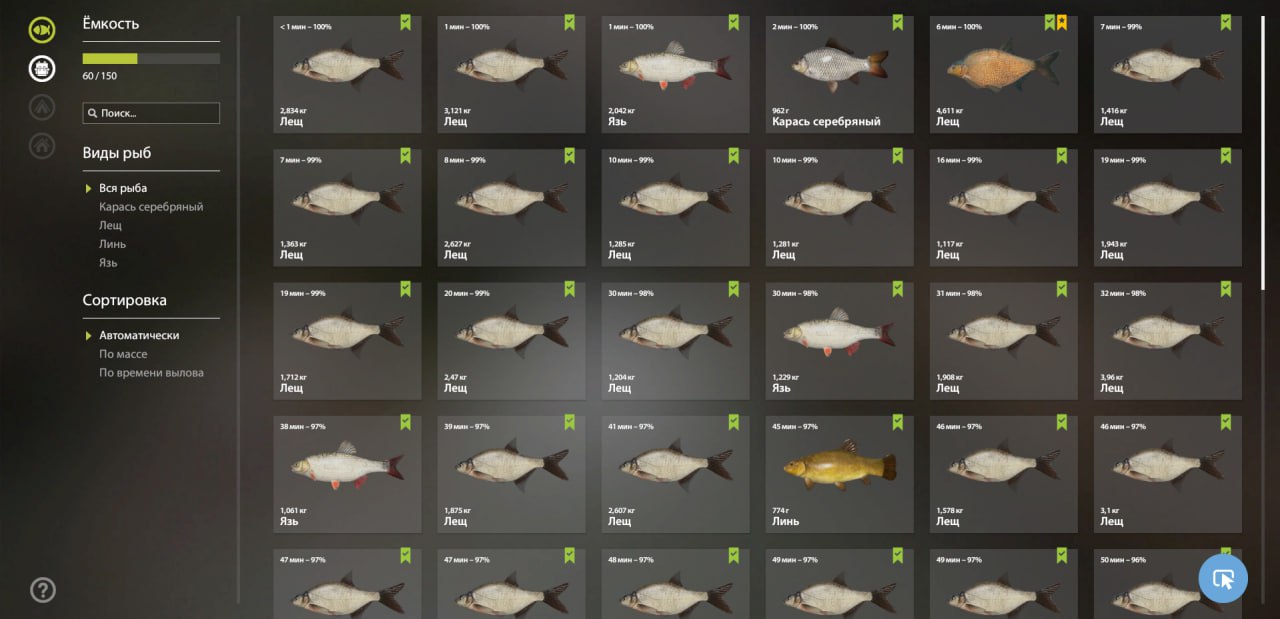The width and height of the screenshot is (1280, 619).
Task: Click the Поиск search field
Action: [151, 113]
